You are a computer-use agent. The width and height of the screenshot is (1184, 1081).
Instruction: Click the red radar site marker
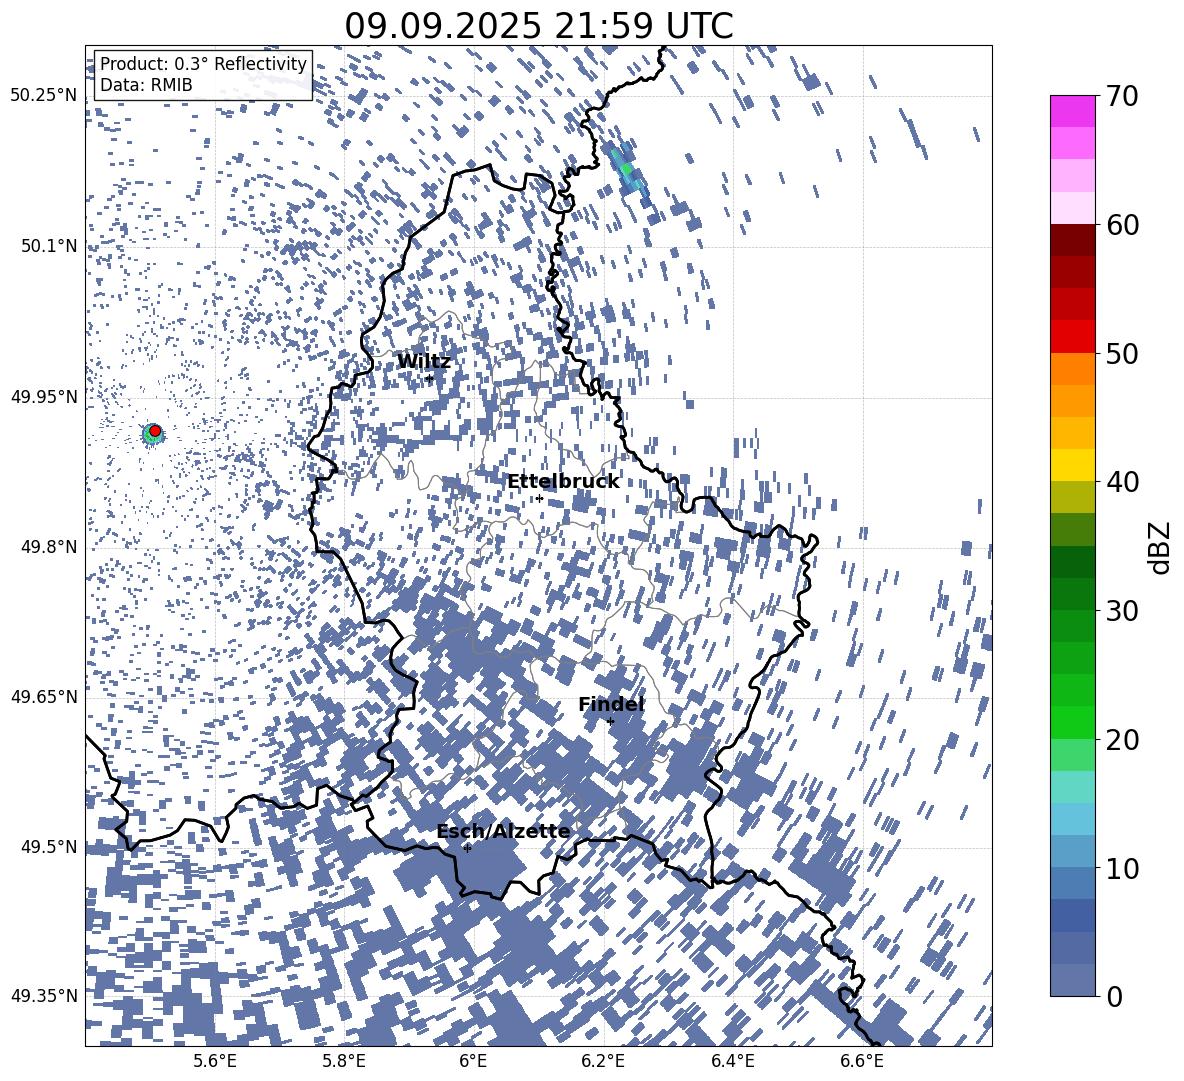154,431
